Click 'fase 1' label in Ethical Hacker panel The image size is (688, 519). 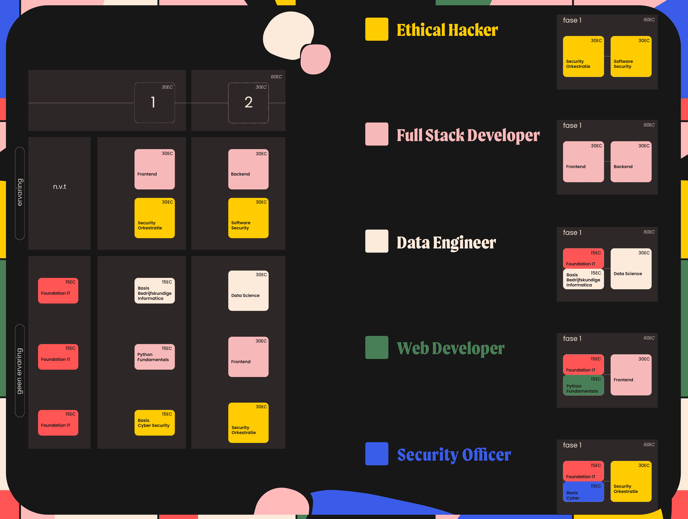point(572,20)
